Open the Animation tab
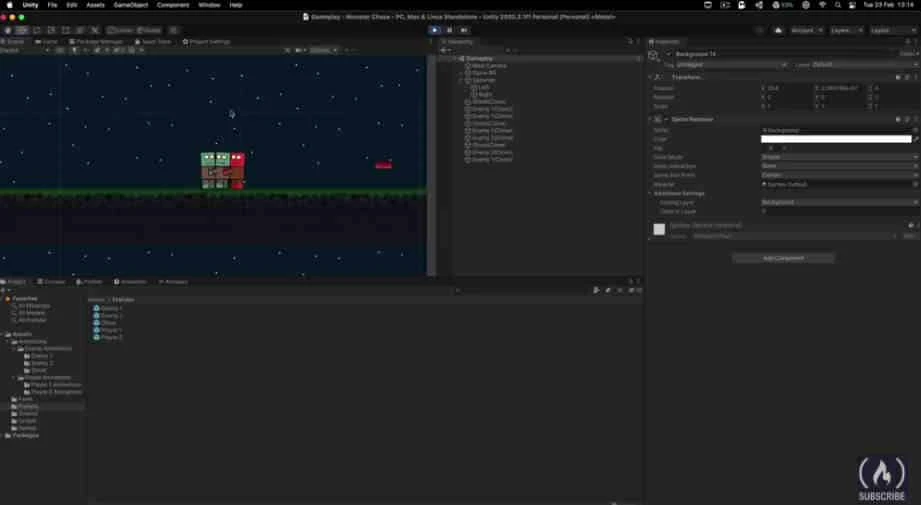This screenshot has width=921, height=505. [130, 282]
